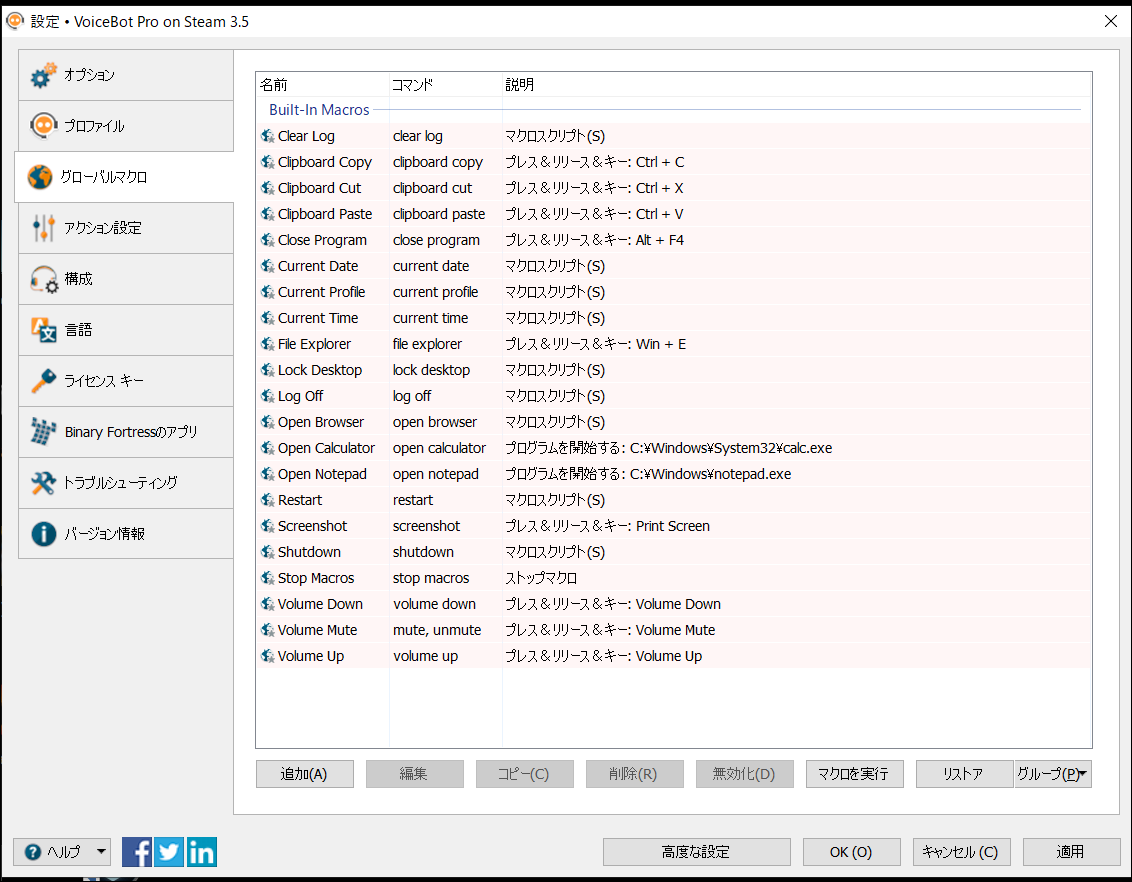1132x882 pixels.
Task: Open 高度な設定
Action: click(x=697, y=852)
